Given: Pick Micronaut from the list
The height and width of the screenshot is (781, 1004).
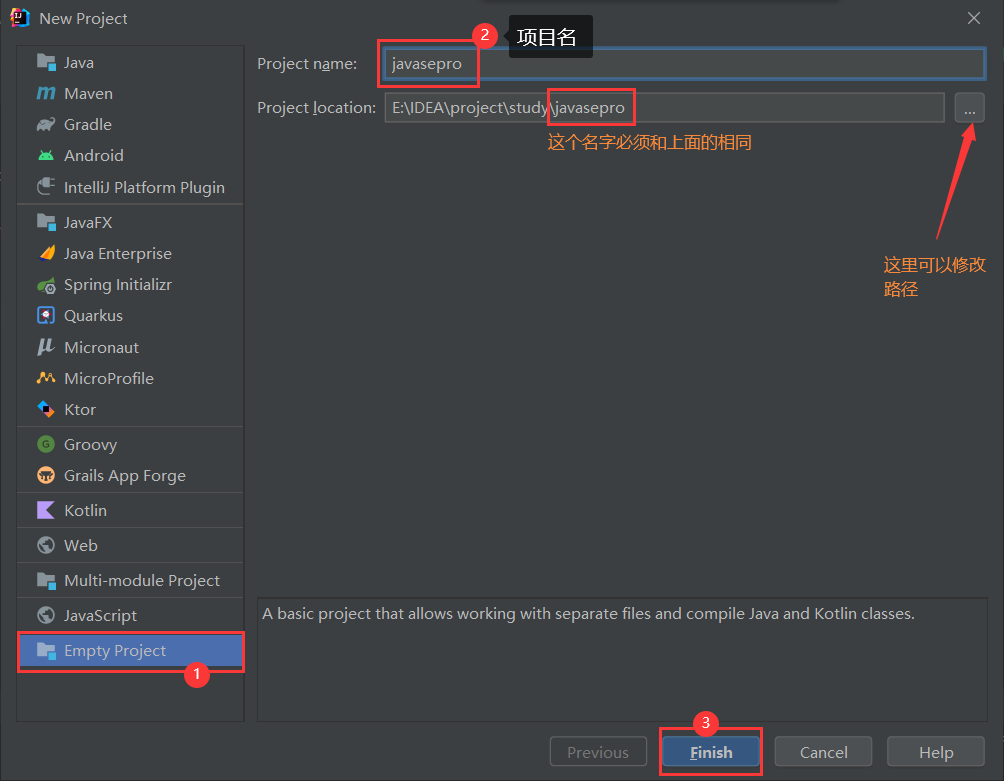Looking at the screenshot, I should click(x=131, y=347).
